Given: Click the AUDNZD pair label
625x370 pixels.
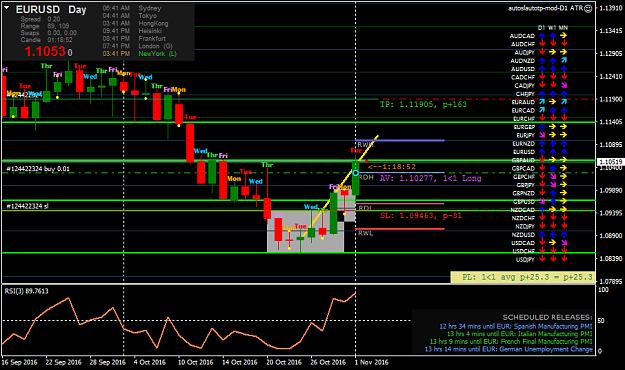Looking at the screenshot, I should point(523,61).
